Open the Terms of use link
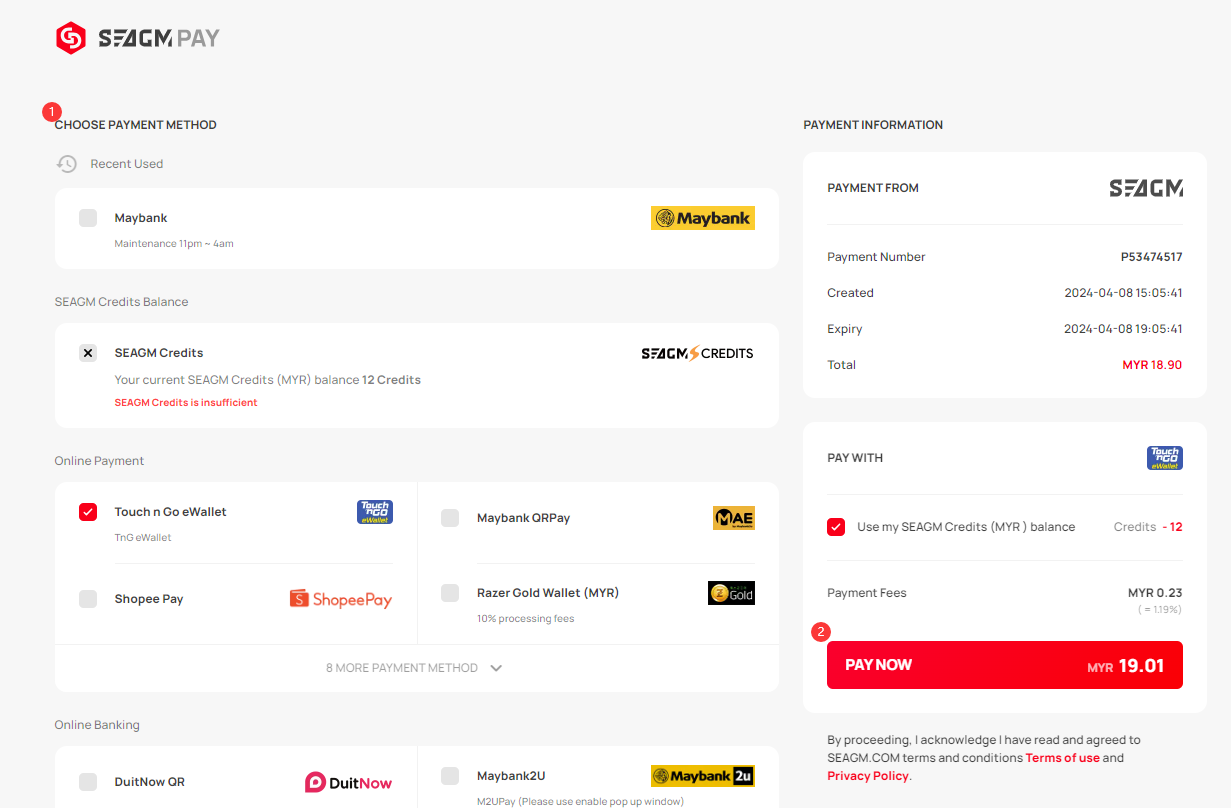Viewport: 1231px width, 808px height. tap(1062, 758)
